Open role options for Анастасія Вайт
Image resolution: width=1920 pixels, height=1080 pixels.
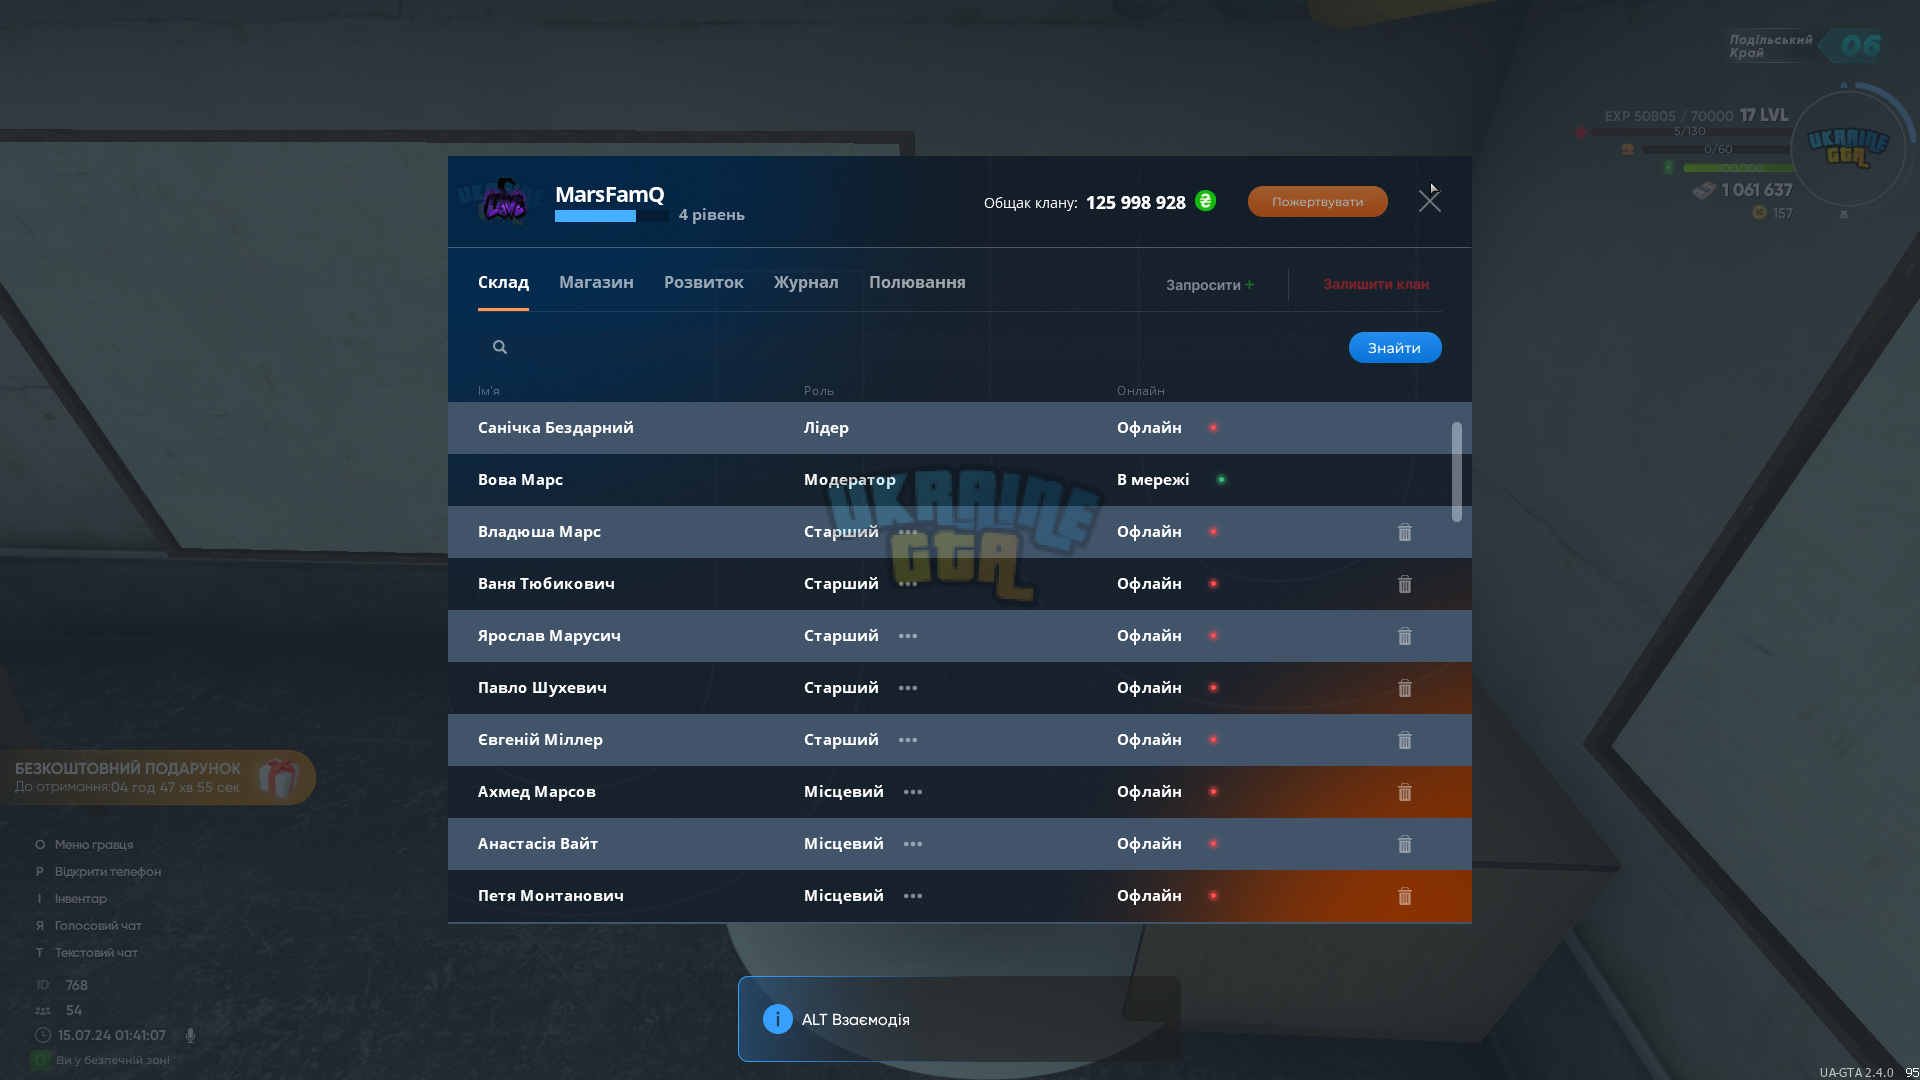point(913,844)
